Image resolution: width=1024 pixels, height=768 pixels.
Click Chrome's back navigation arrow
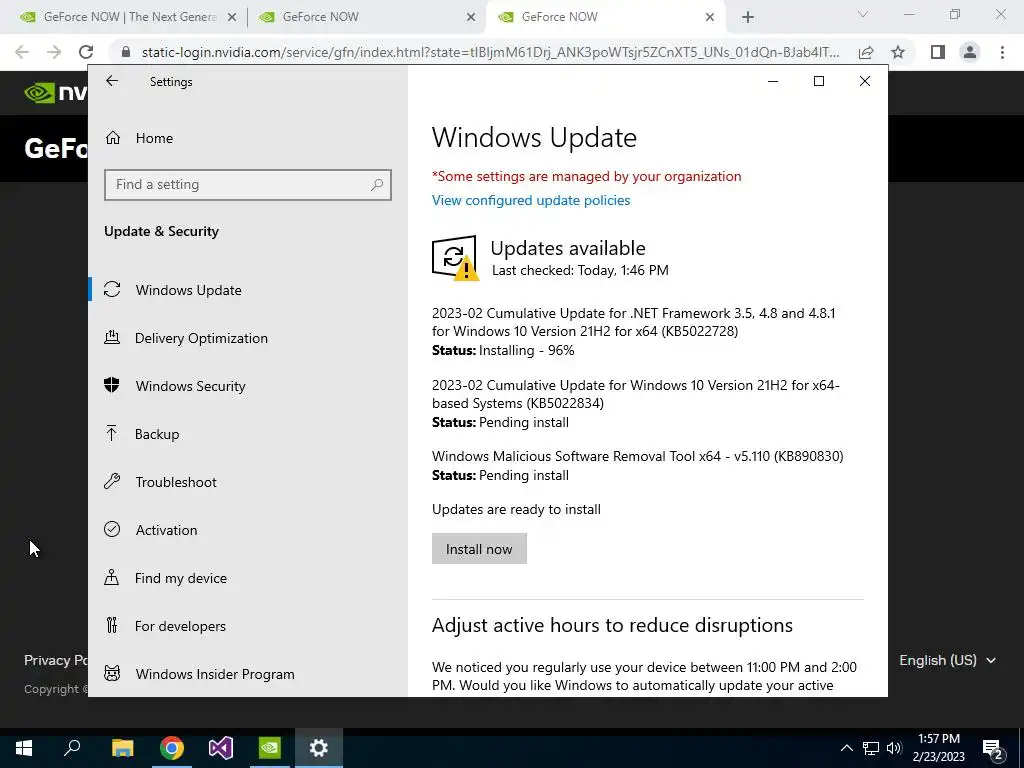click(22, 52)
